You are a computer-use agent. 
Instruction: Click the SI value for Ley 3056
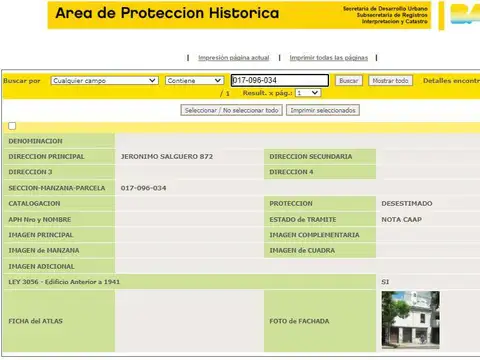[385, 282]
